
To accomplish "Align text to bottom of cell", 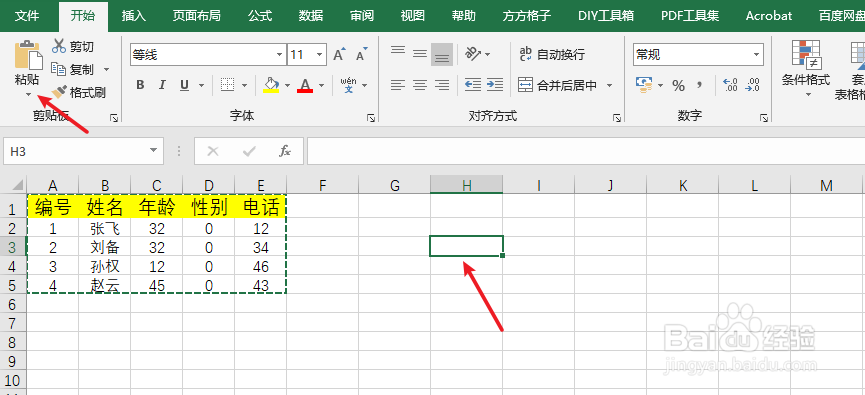I will [442, 54].
